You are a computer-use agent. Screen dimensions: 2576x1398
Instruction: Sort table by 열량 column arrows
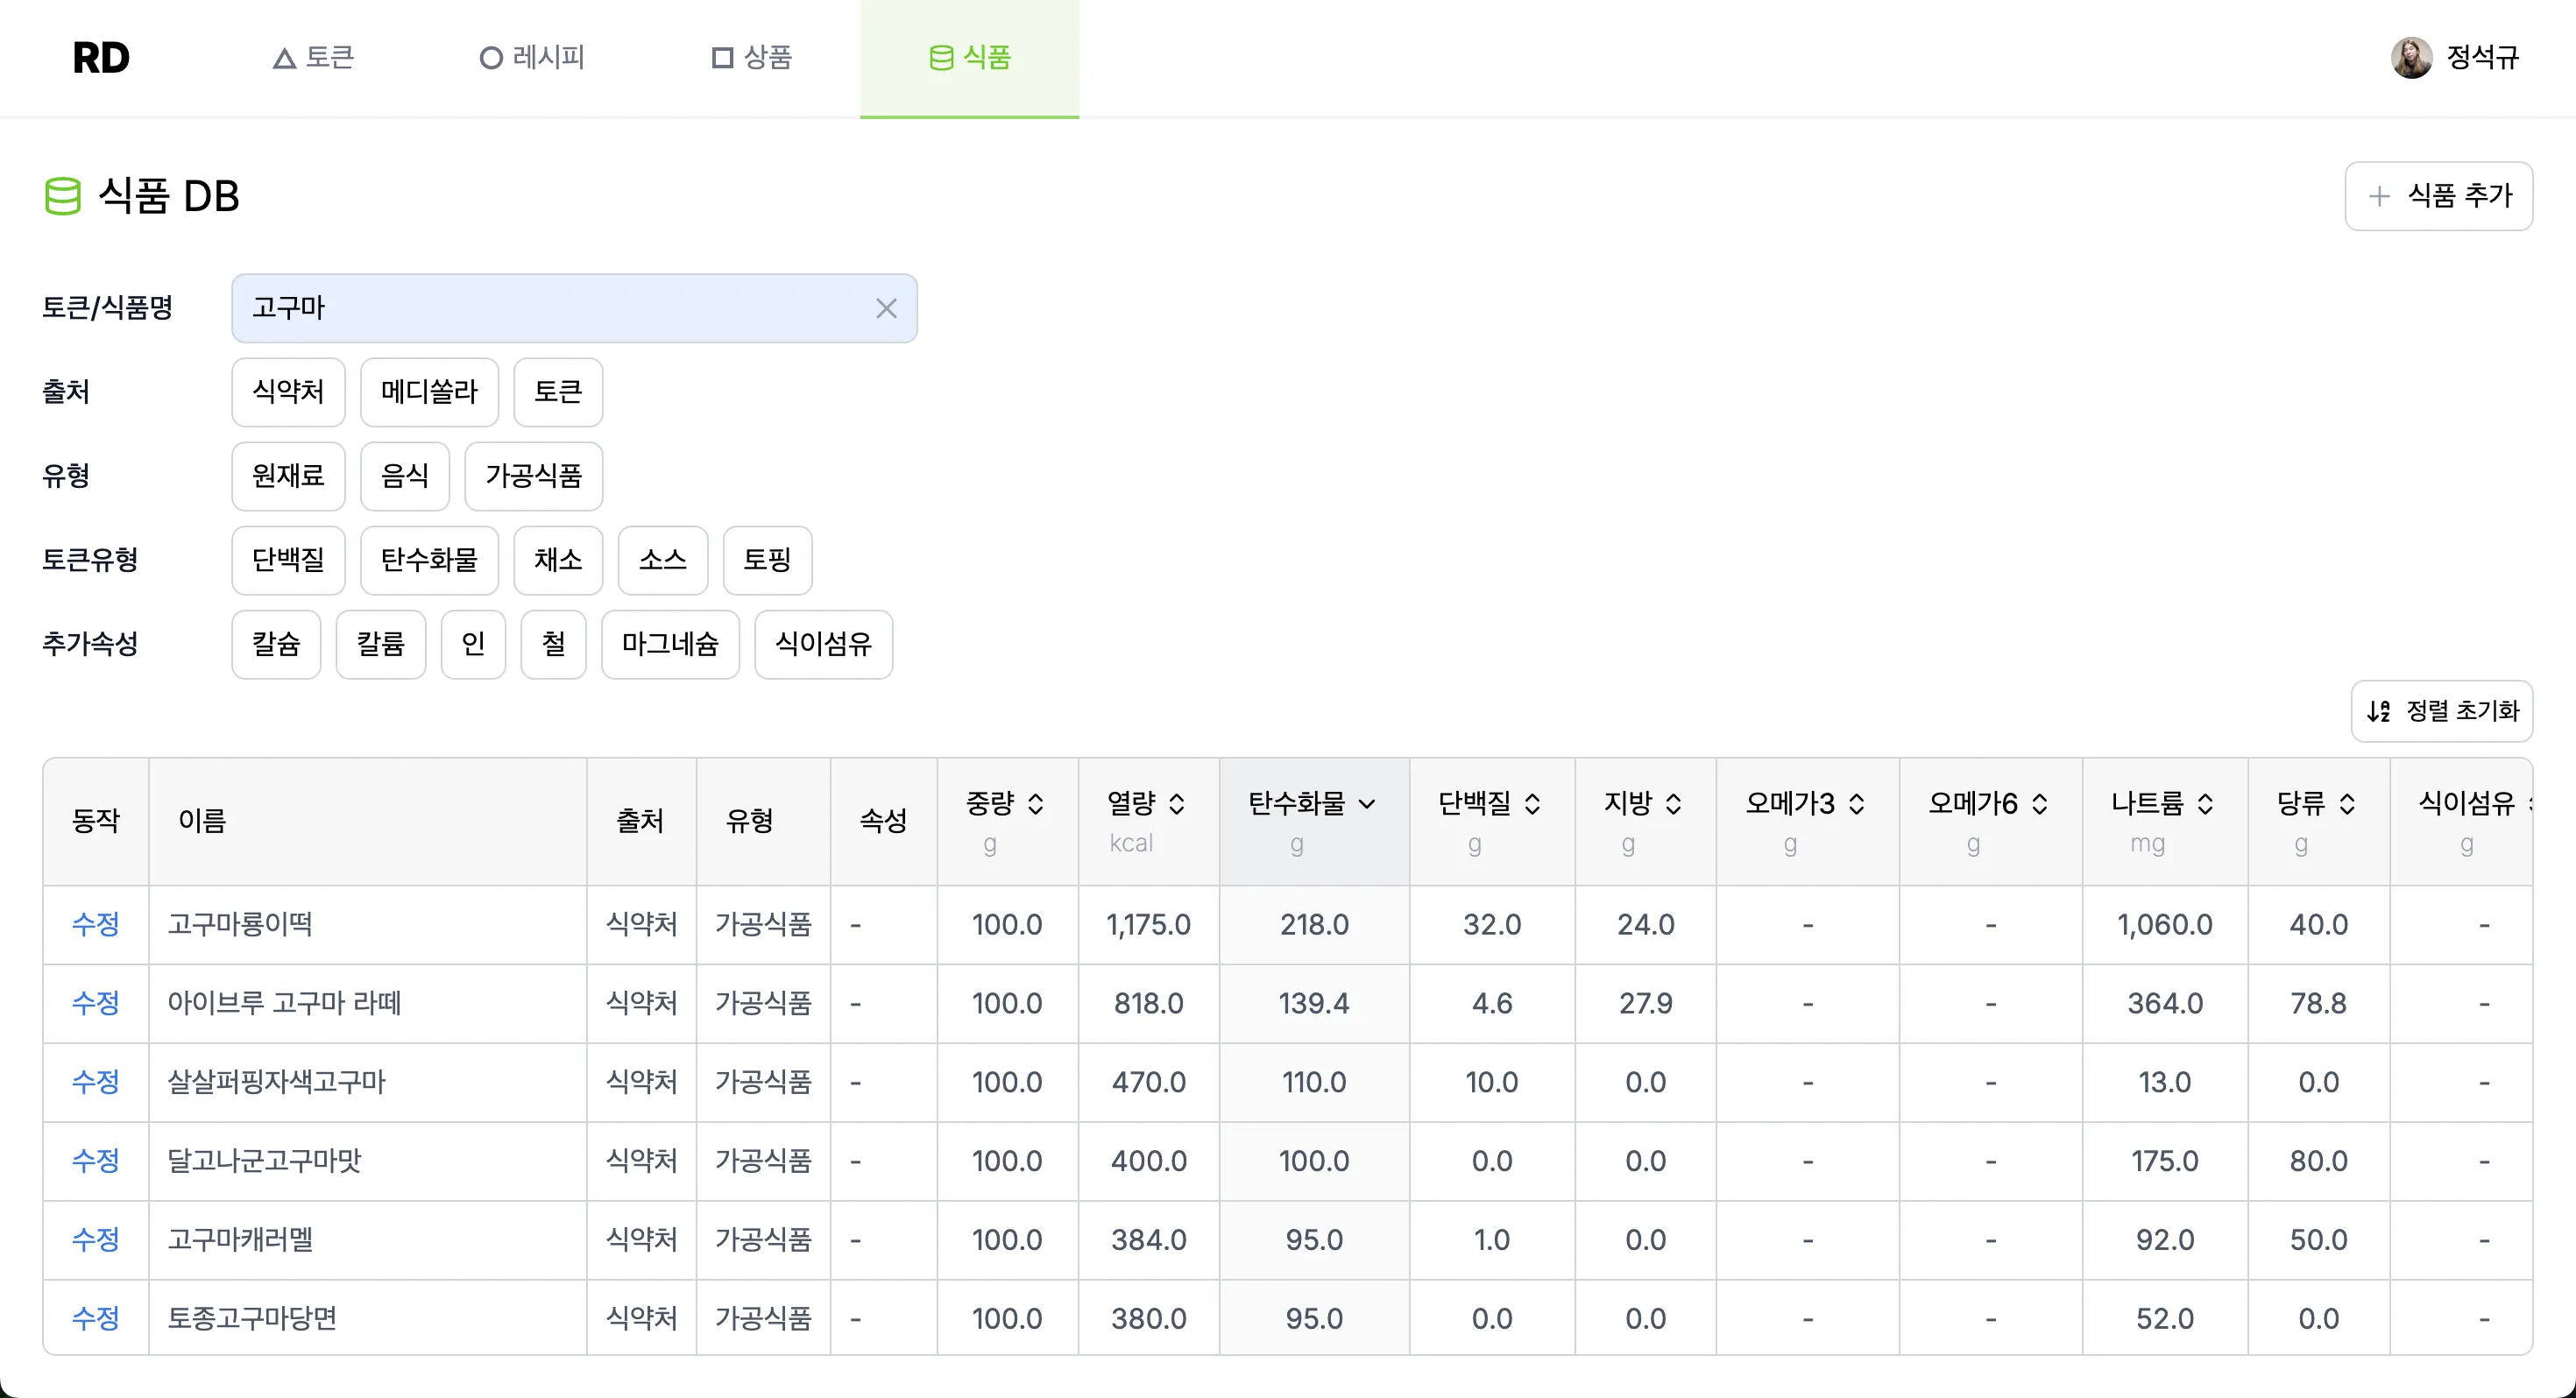[x=1177, y=804]
